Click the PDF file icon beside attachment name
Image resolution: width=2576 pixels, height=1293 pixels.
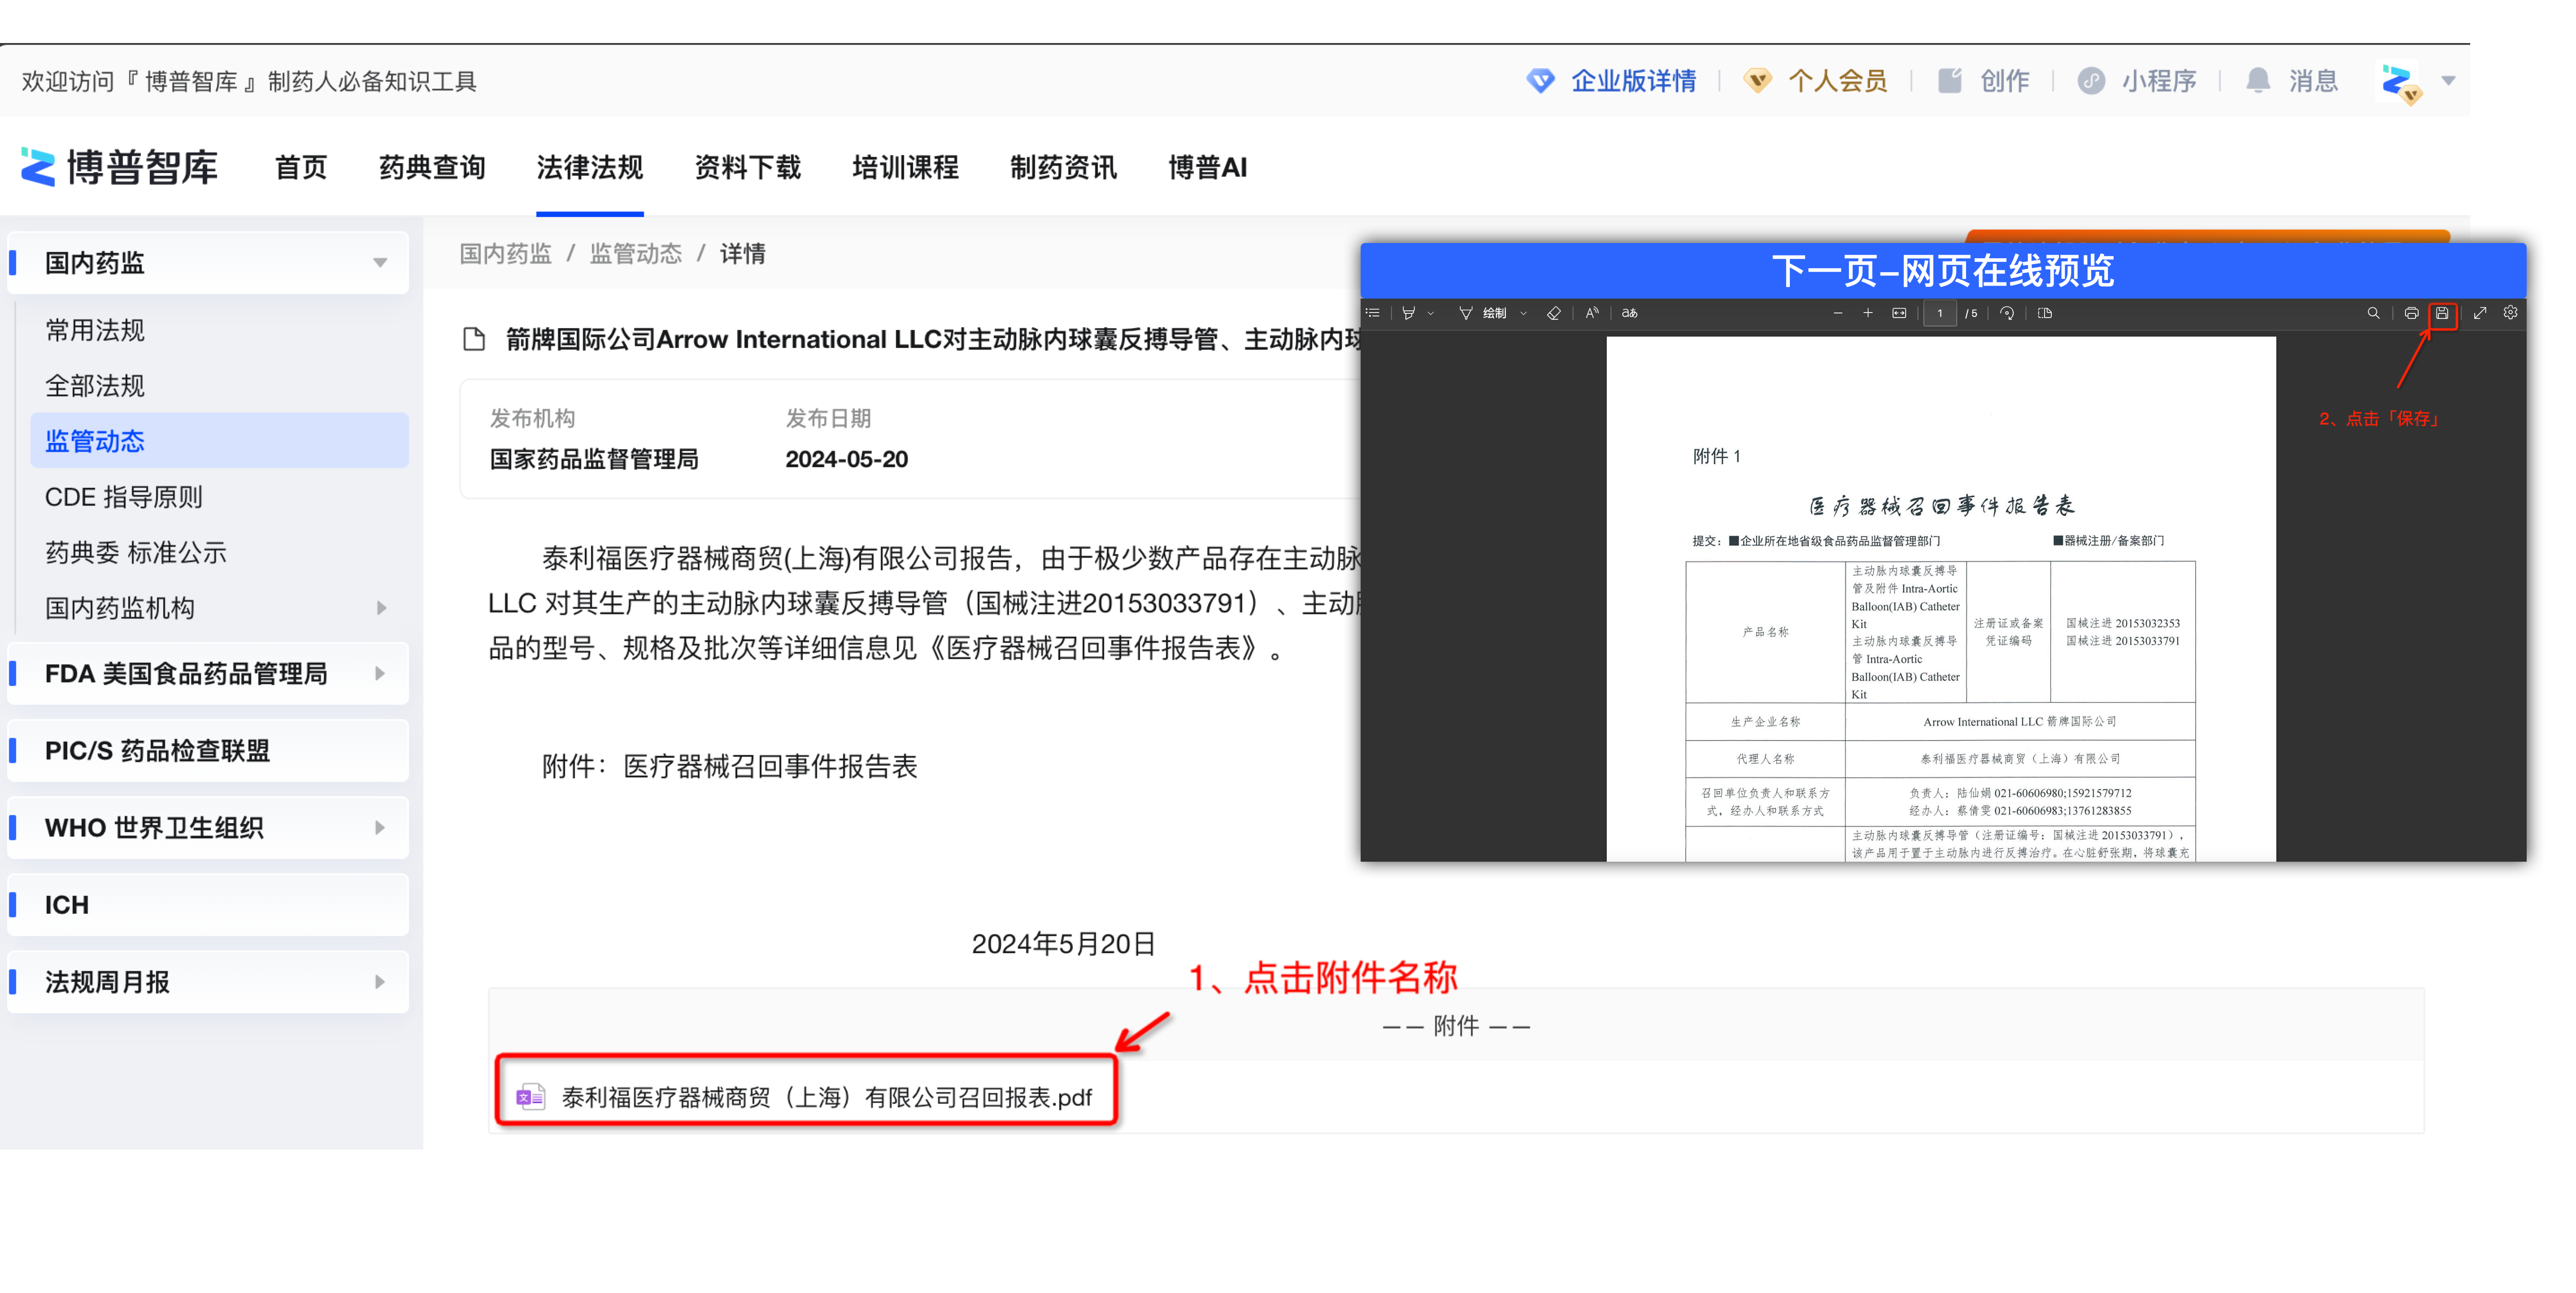pos(530,1097)
